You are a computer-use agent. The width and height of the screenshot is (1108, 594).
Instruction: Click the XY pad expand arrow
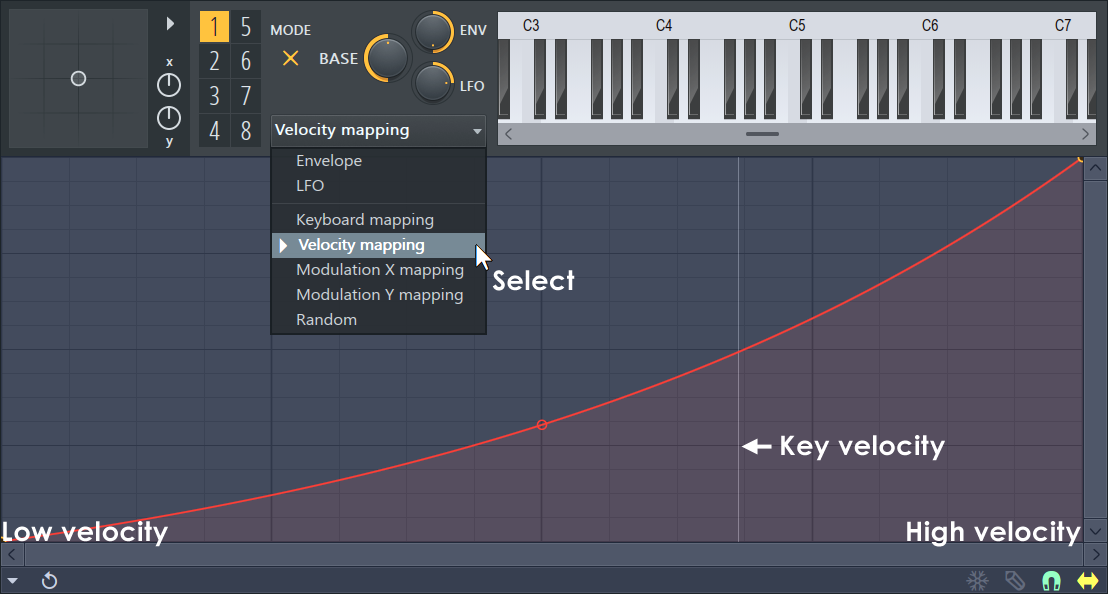(x=170, y=24)
